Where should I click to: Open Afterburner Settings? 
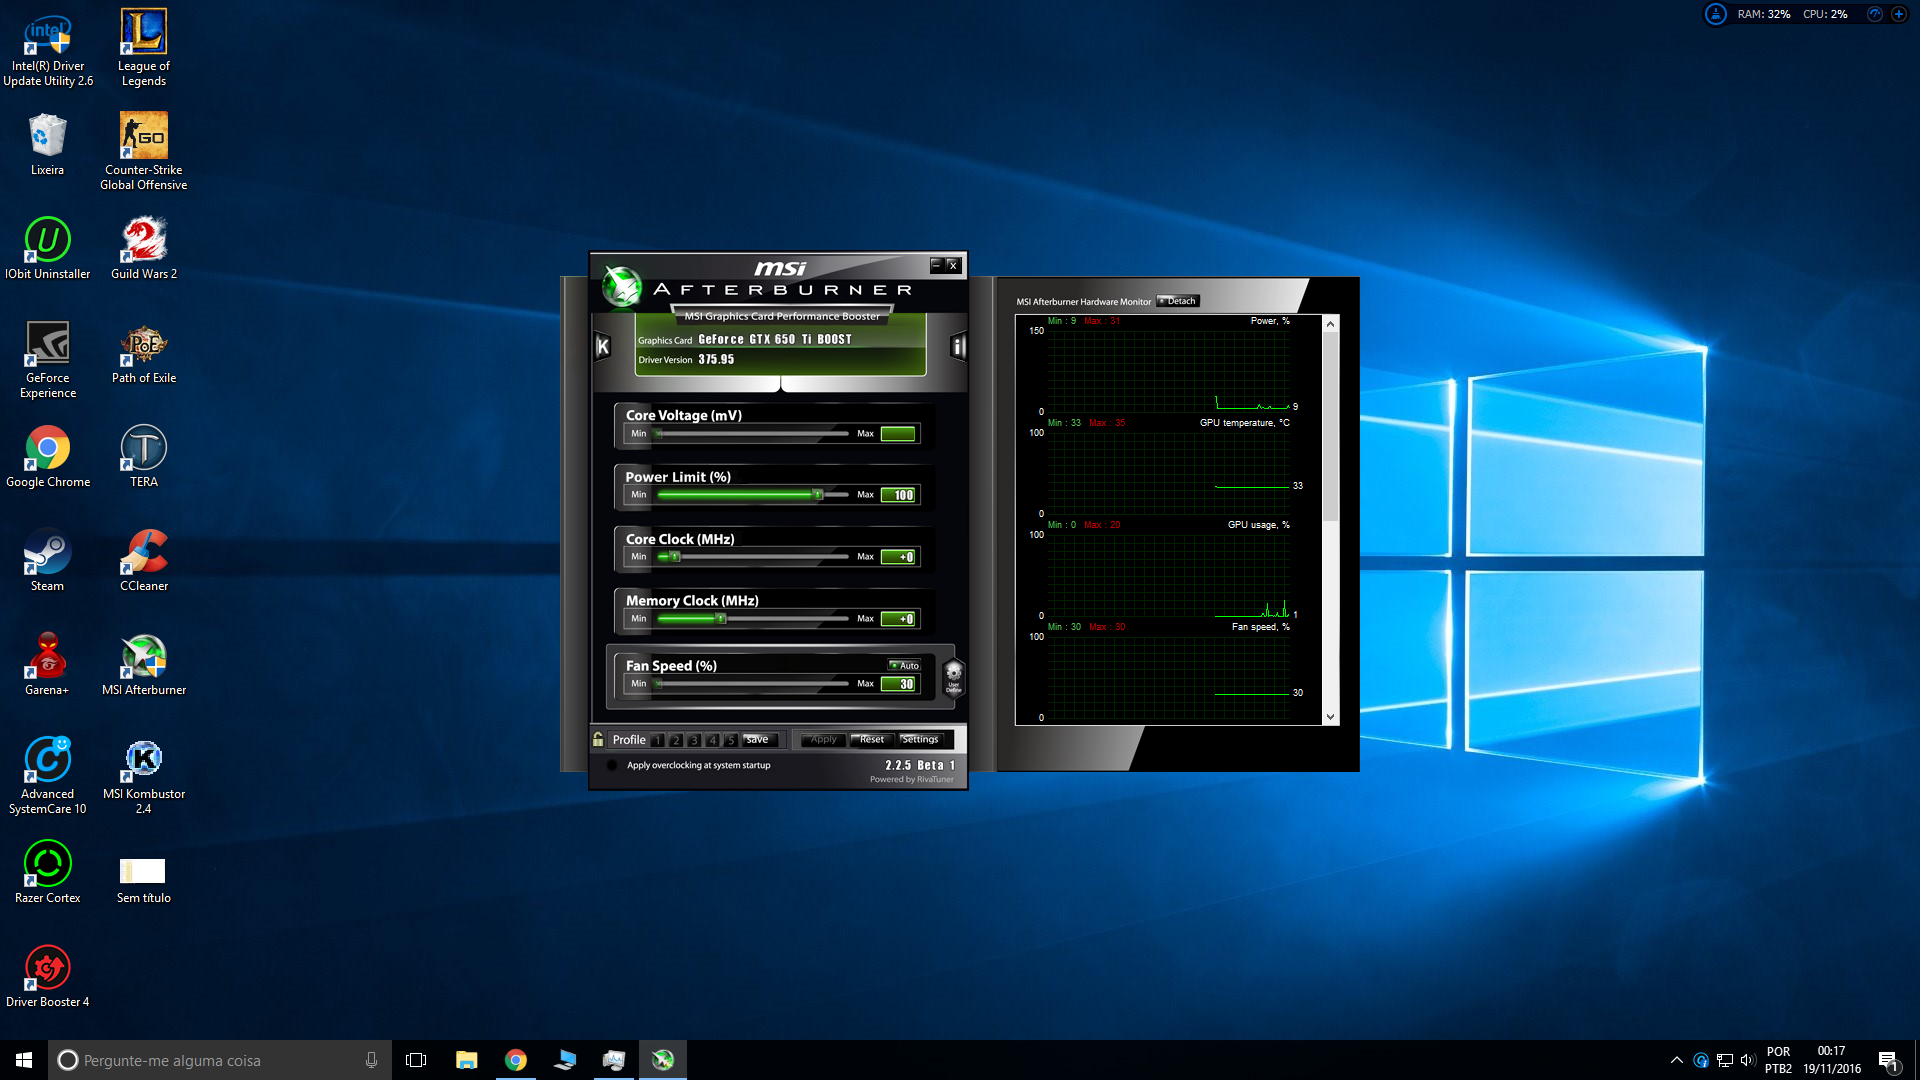(x=920, y=740)
